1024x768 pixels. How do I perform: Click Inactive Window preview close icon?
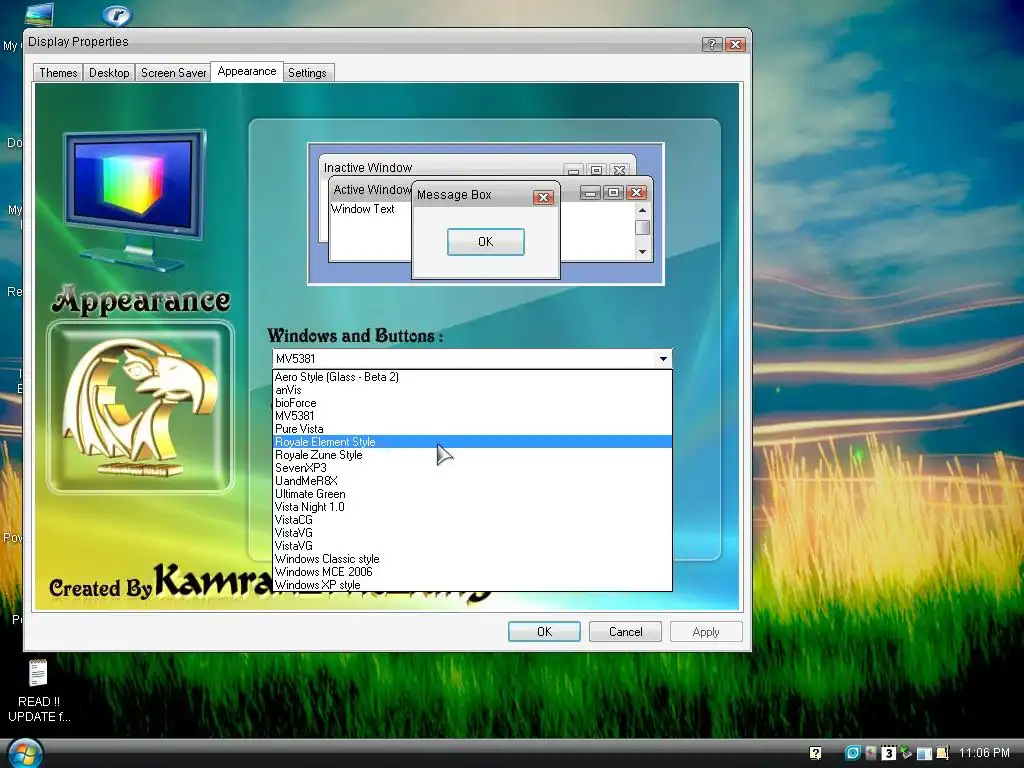[x=620, y=170]
